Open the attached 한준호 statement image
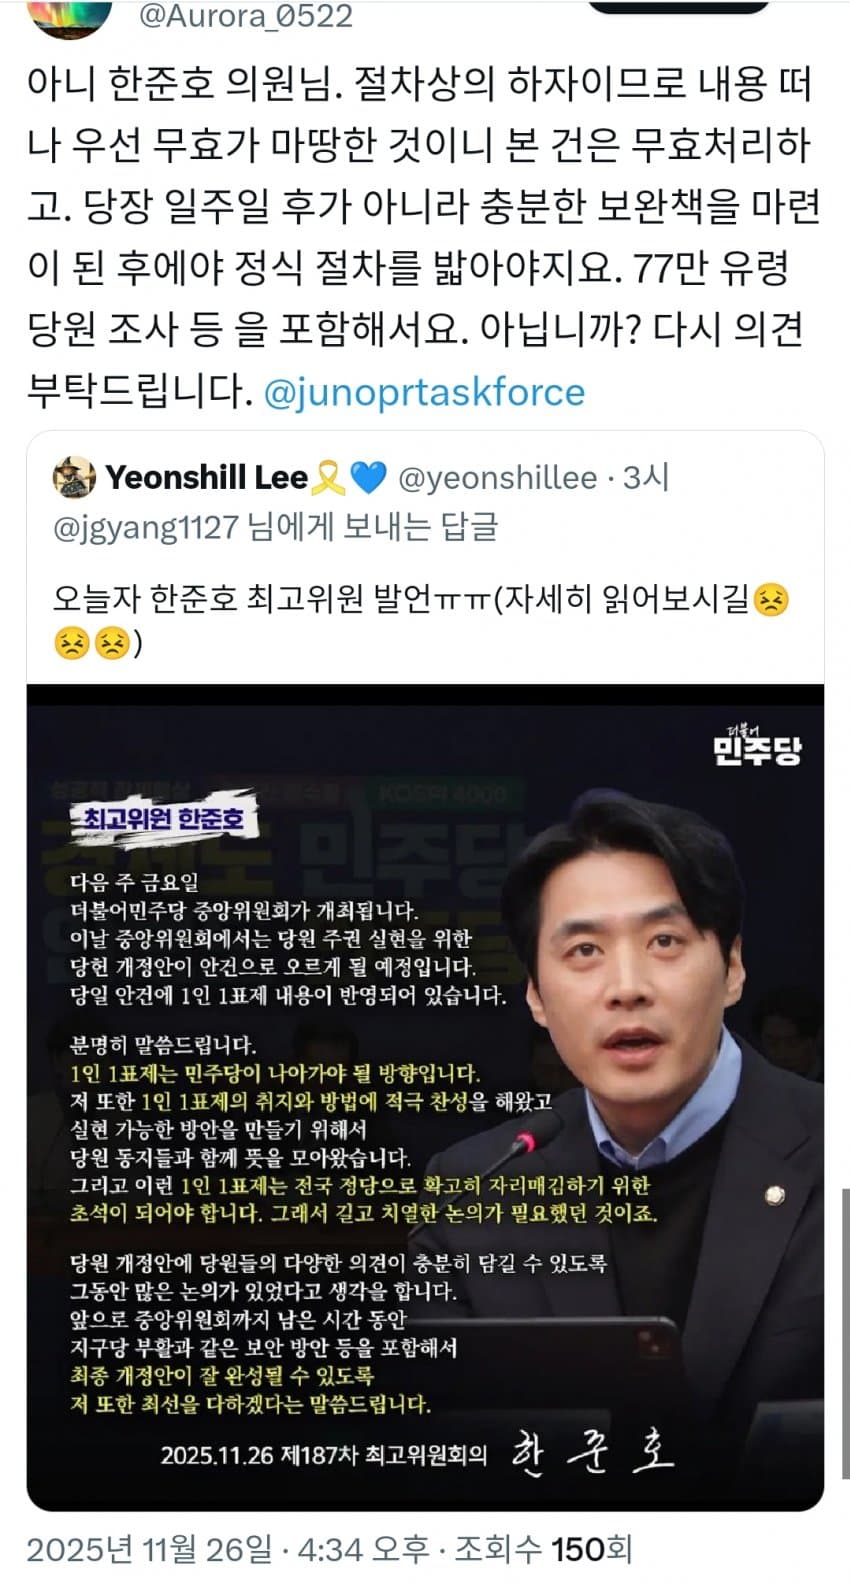Image resolution: width=850 pixels, height=1584 pixels. pyautogui.click(x=425, y=1098)
